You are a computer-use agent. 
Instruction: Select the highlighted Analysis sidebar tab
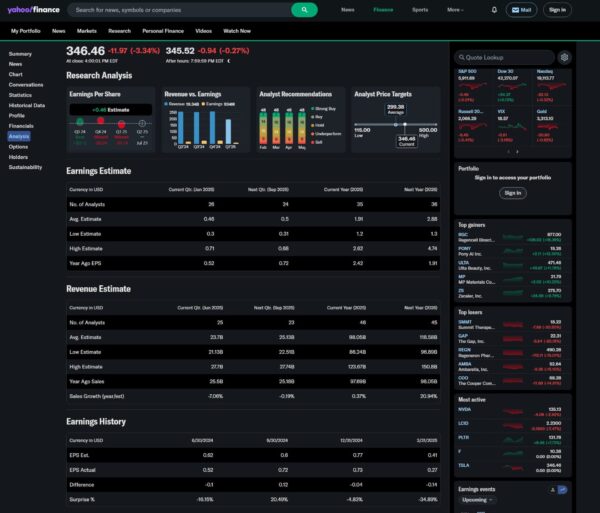point(19,136)
